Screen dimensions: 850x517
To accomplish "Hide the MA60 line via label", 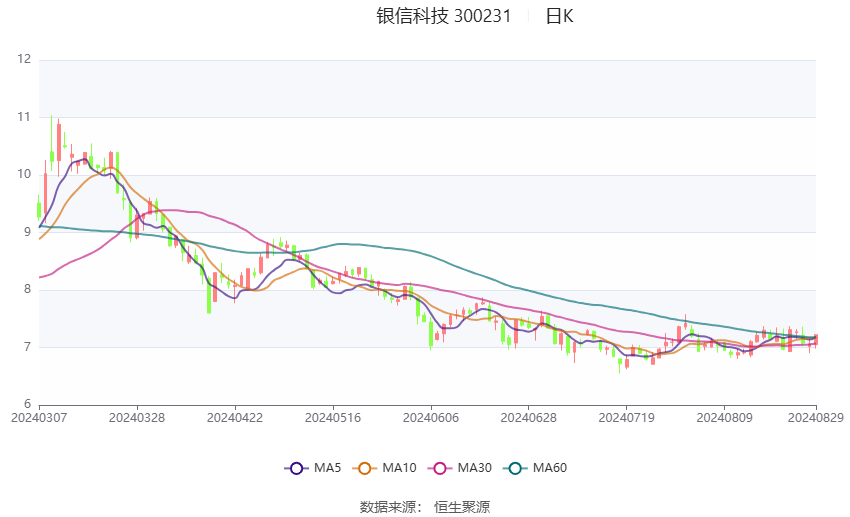I will coord(550,468).
